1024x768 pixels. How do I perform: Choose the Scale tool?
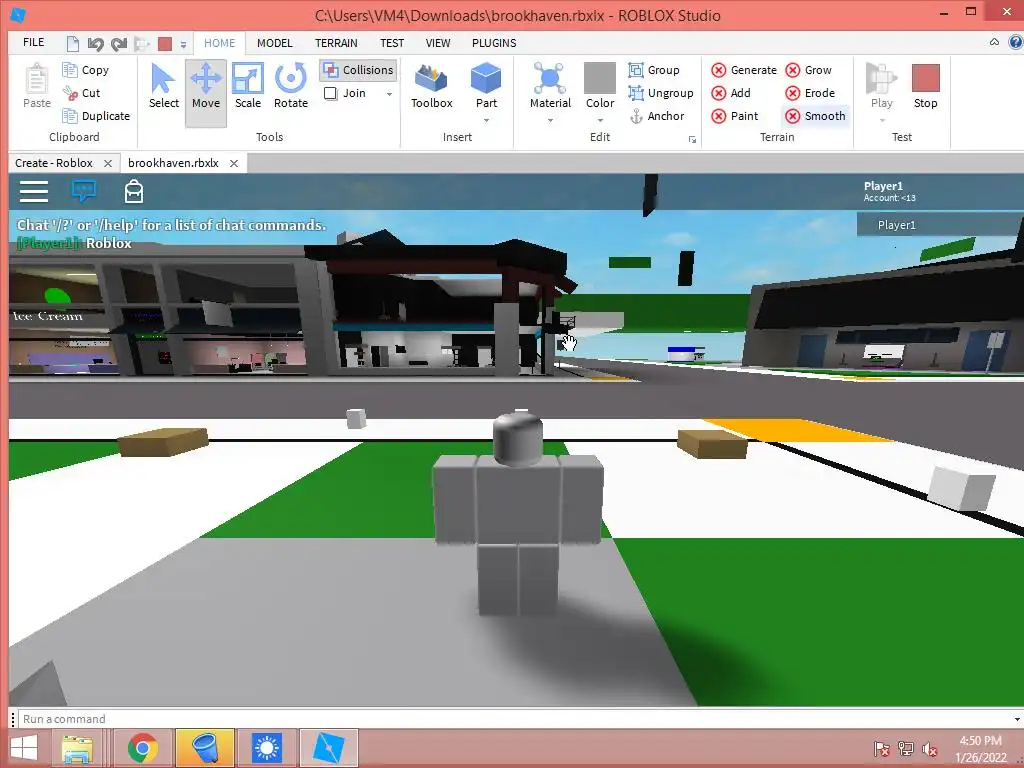[248, 86]
